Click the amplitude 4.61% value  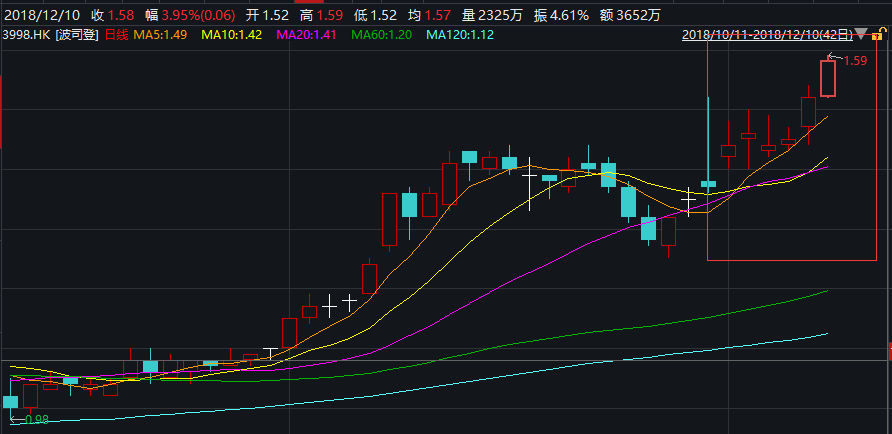tap(569, 15)
